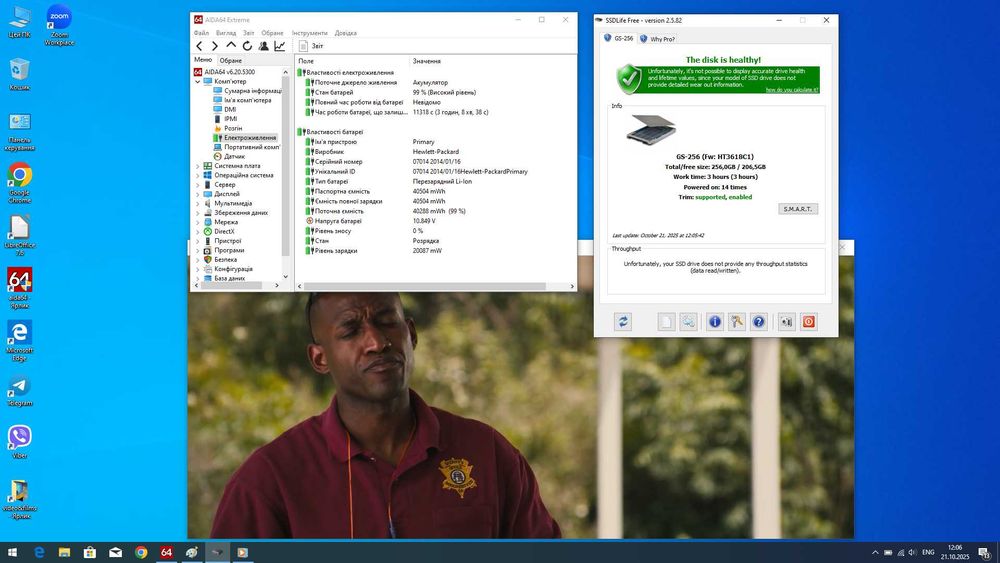Click the 'how do you calculate it?' link

click(x=791, y=90)
